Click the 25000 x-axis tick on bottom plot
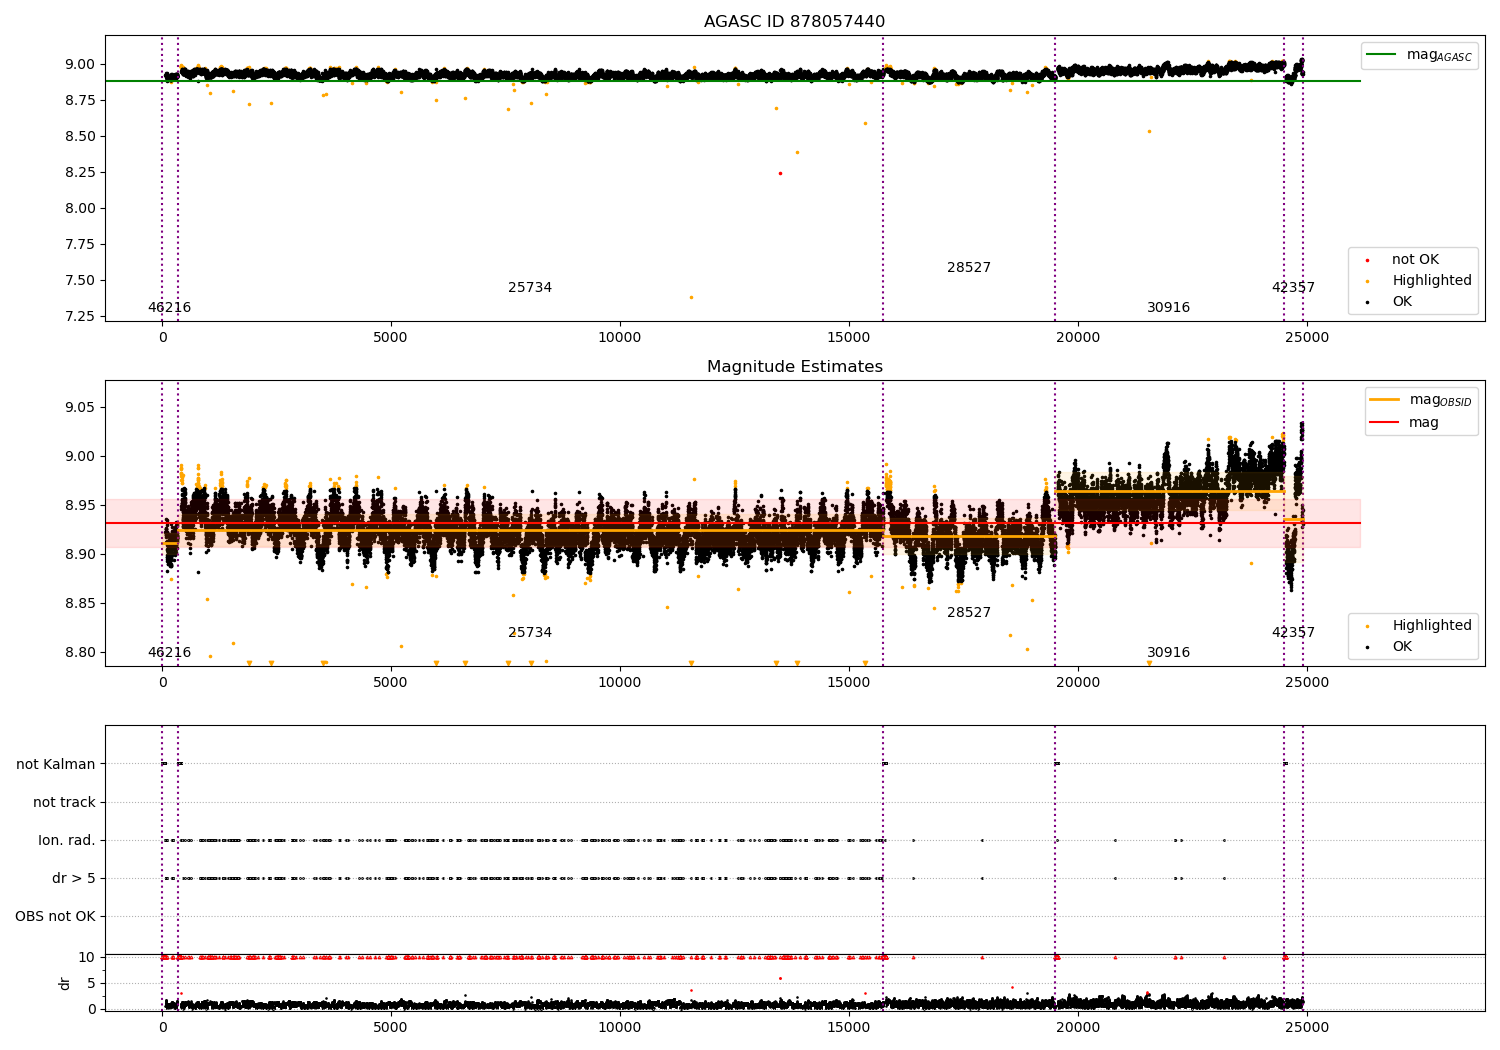The image size is (1500, 1050). [x=1306, y=1027]
